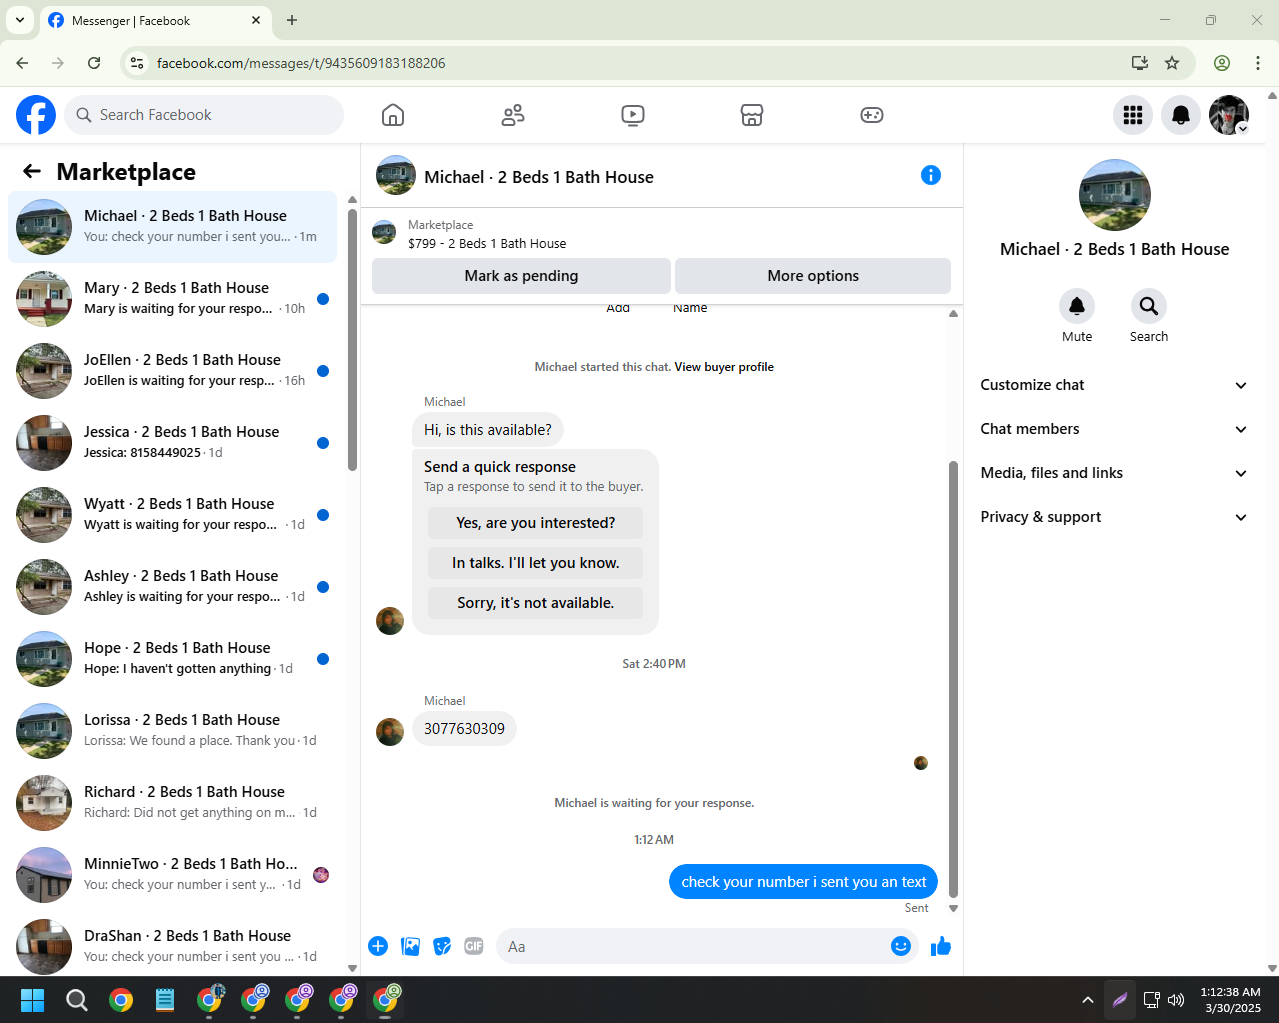Bookmark this page with the star icon

point(1172,63)
